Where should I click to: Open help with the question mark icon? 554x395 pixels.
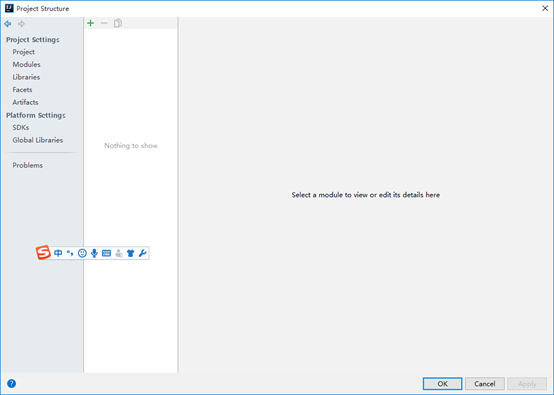(11, 383)
